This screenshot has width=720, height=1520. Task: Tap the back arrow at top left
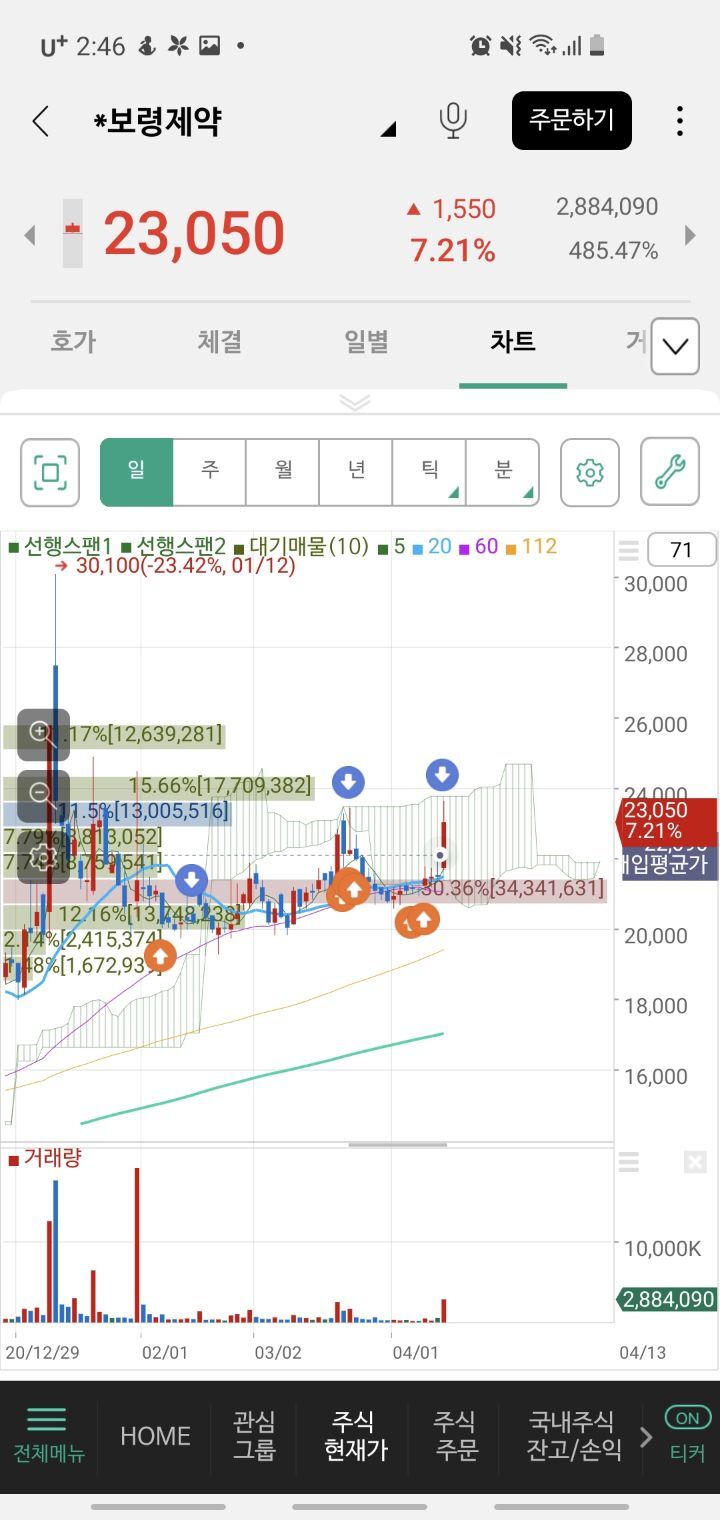click(40, 121)
